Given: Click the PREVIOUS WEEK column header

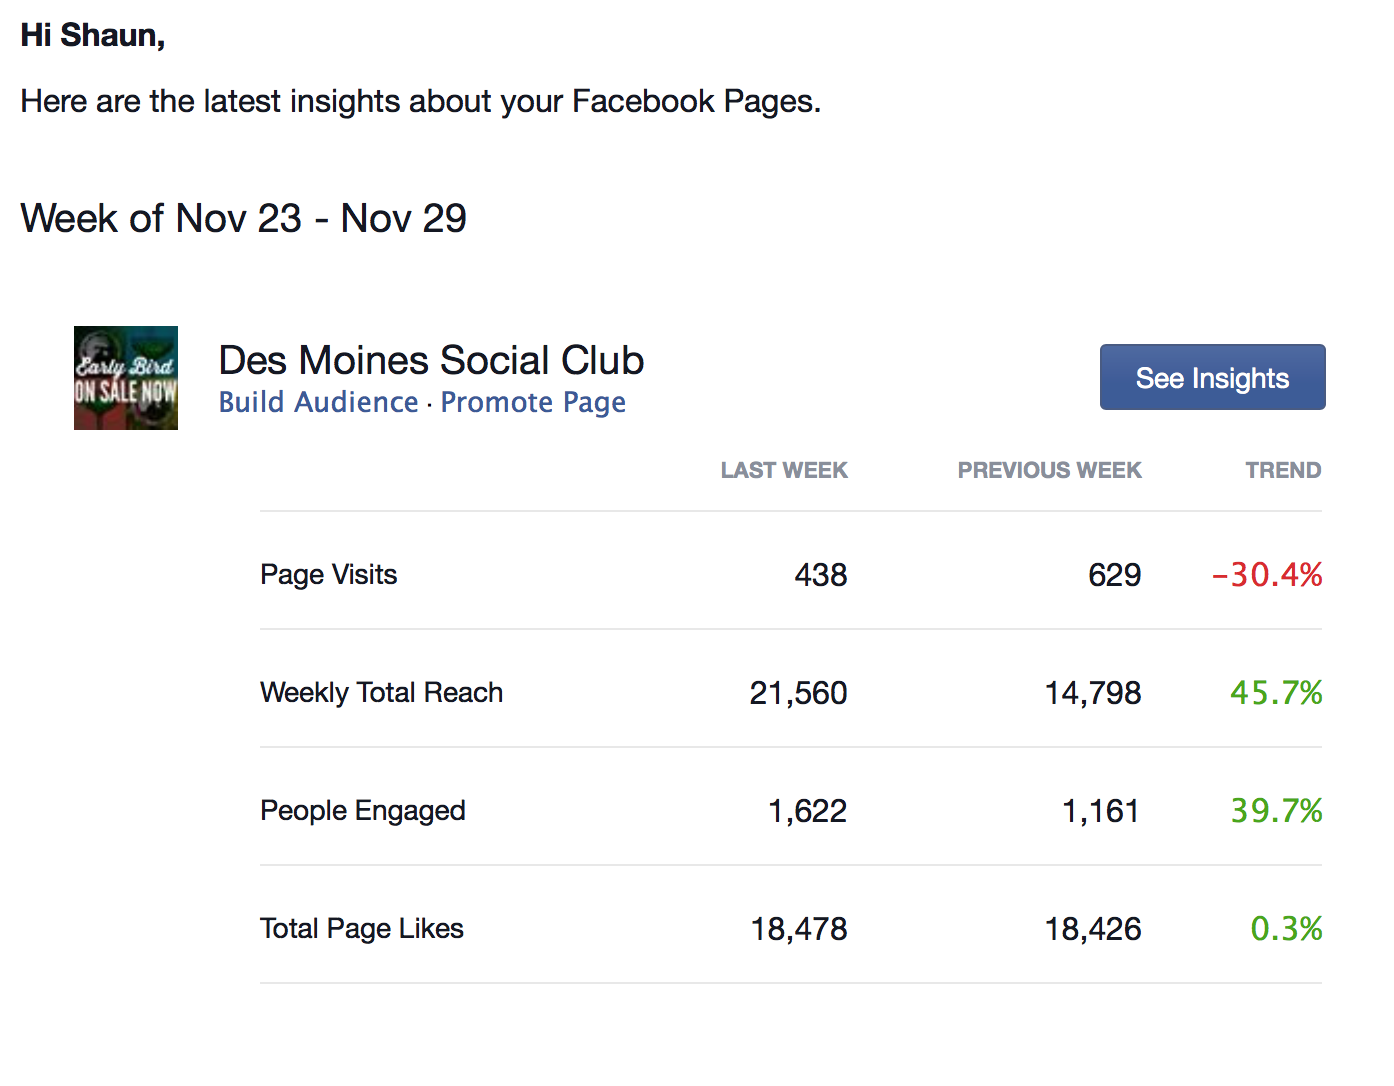Looking at the screenshot, I should pos(1049,470).
